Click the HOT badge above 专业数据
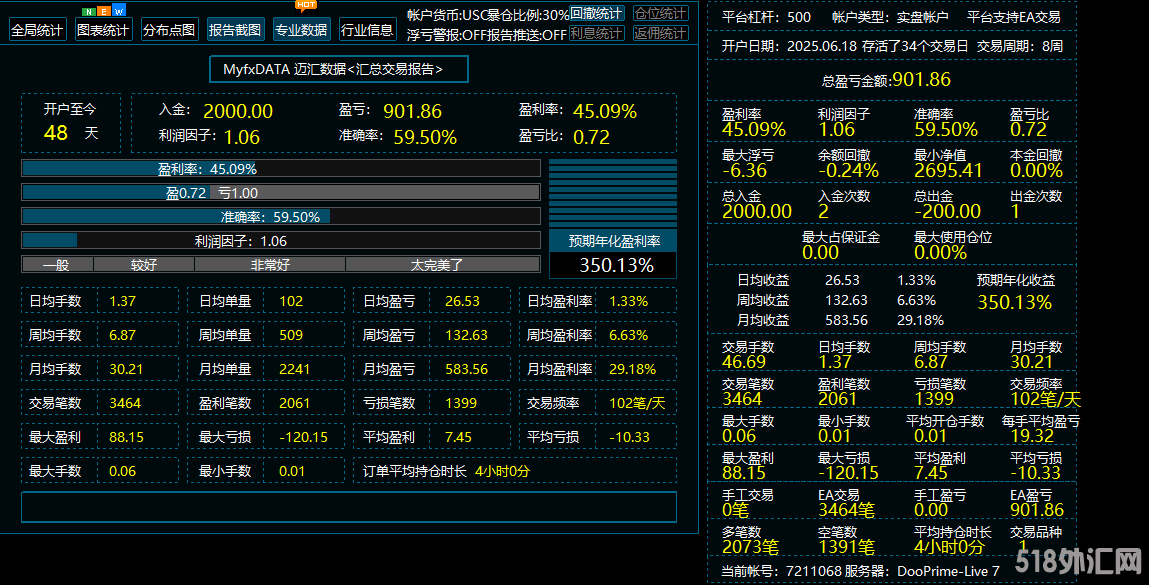The image size is (1149, 585). [x=306, y=5]
